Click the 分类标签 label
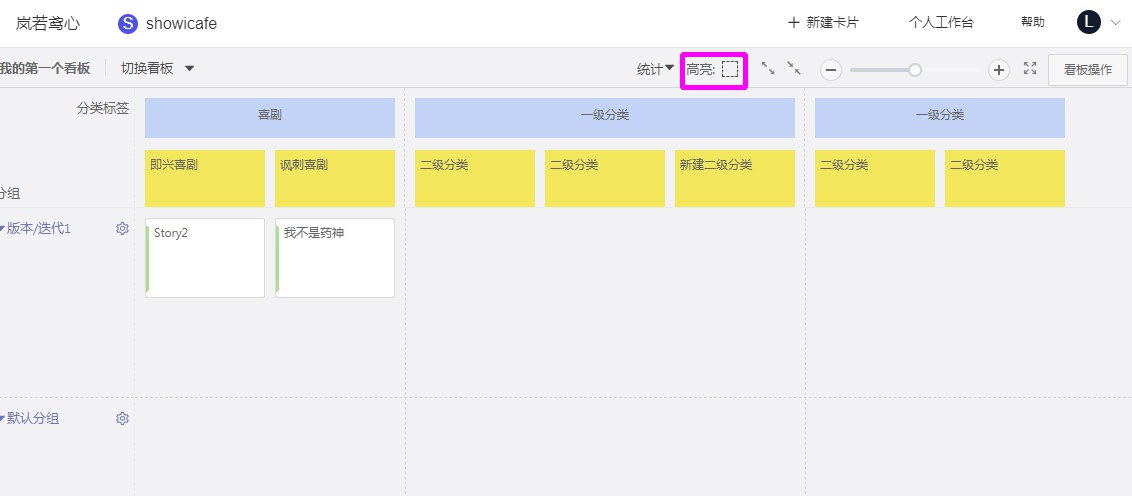This screenshot has height=496, width=1132. point(103,109)
